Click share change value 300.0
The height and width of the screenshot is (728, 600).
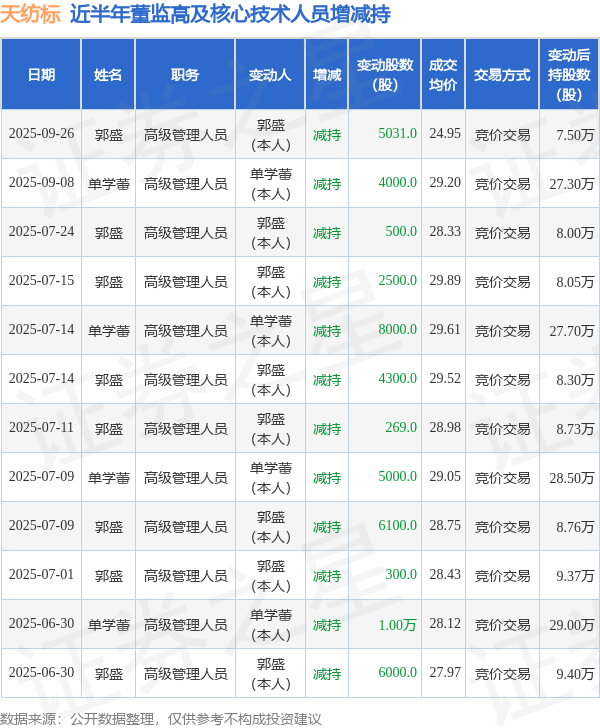(401, 575)
